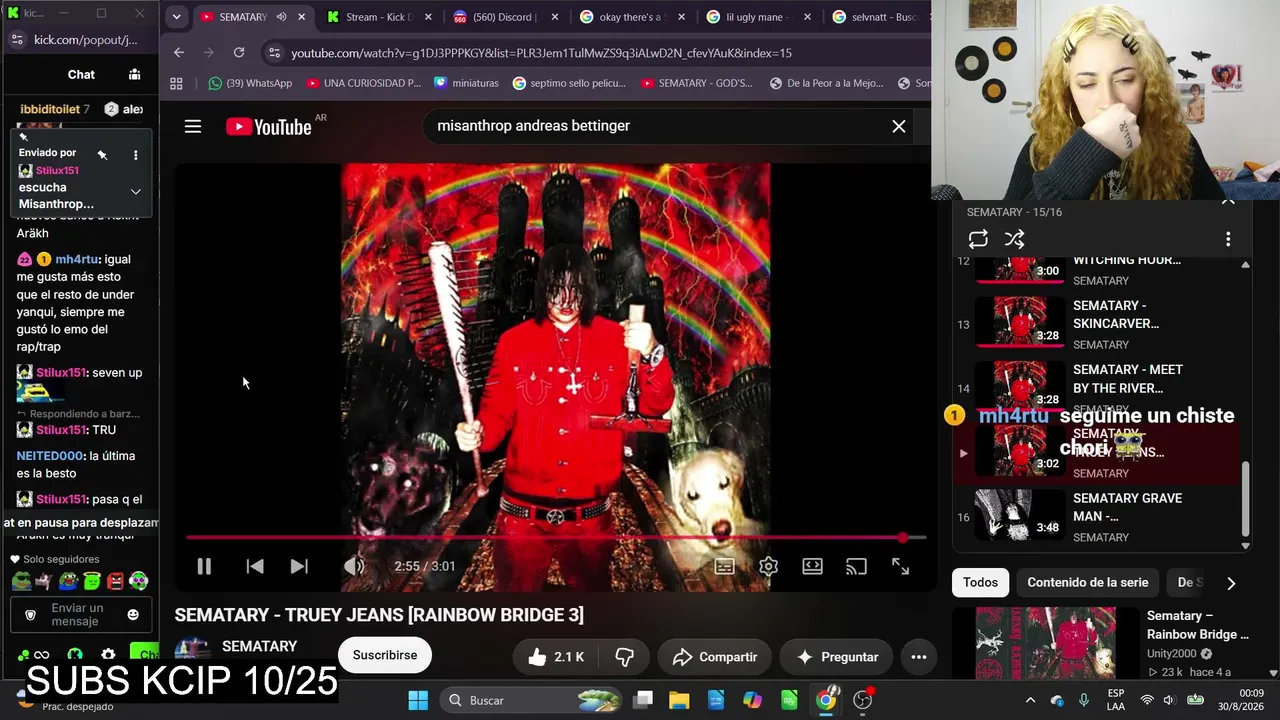Image resolution: width=1280 pixels, height=720 pixels.
Task: Mute the SEMATARY tab via its audio icon
Action: pyautogui.click(x=281, y=17)
